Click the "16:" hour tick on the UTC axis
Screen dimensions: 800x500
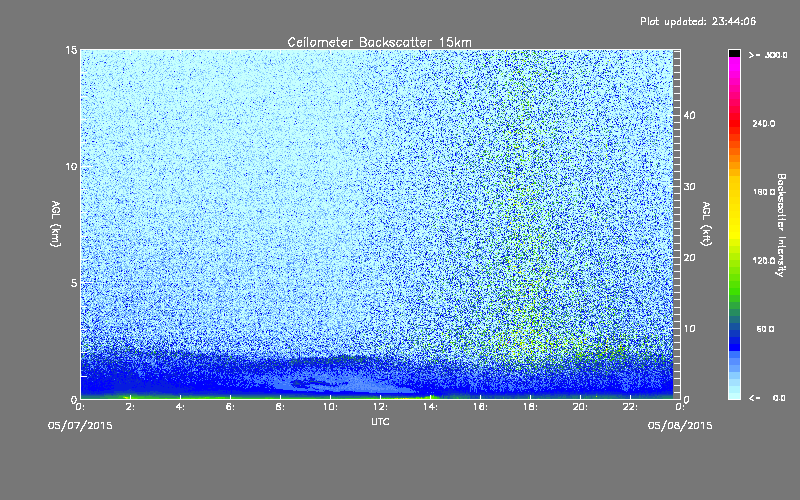[480, 407]
